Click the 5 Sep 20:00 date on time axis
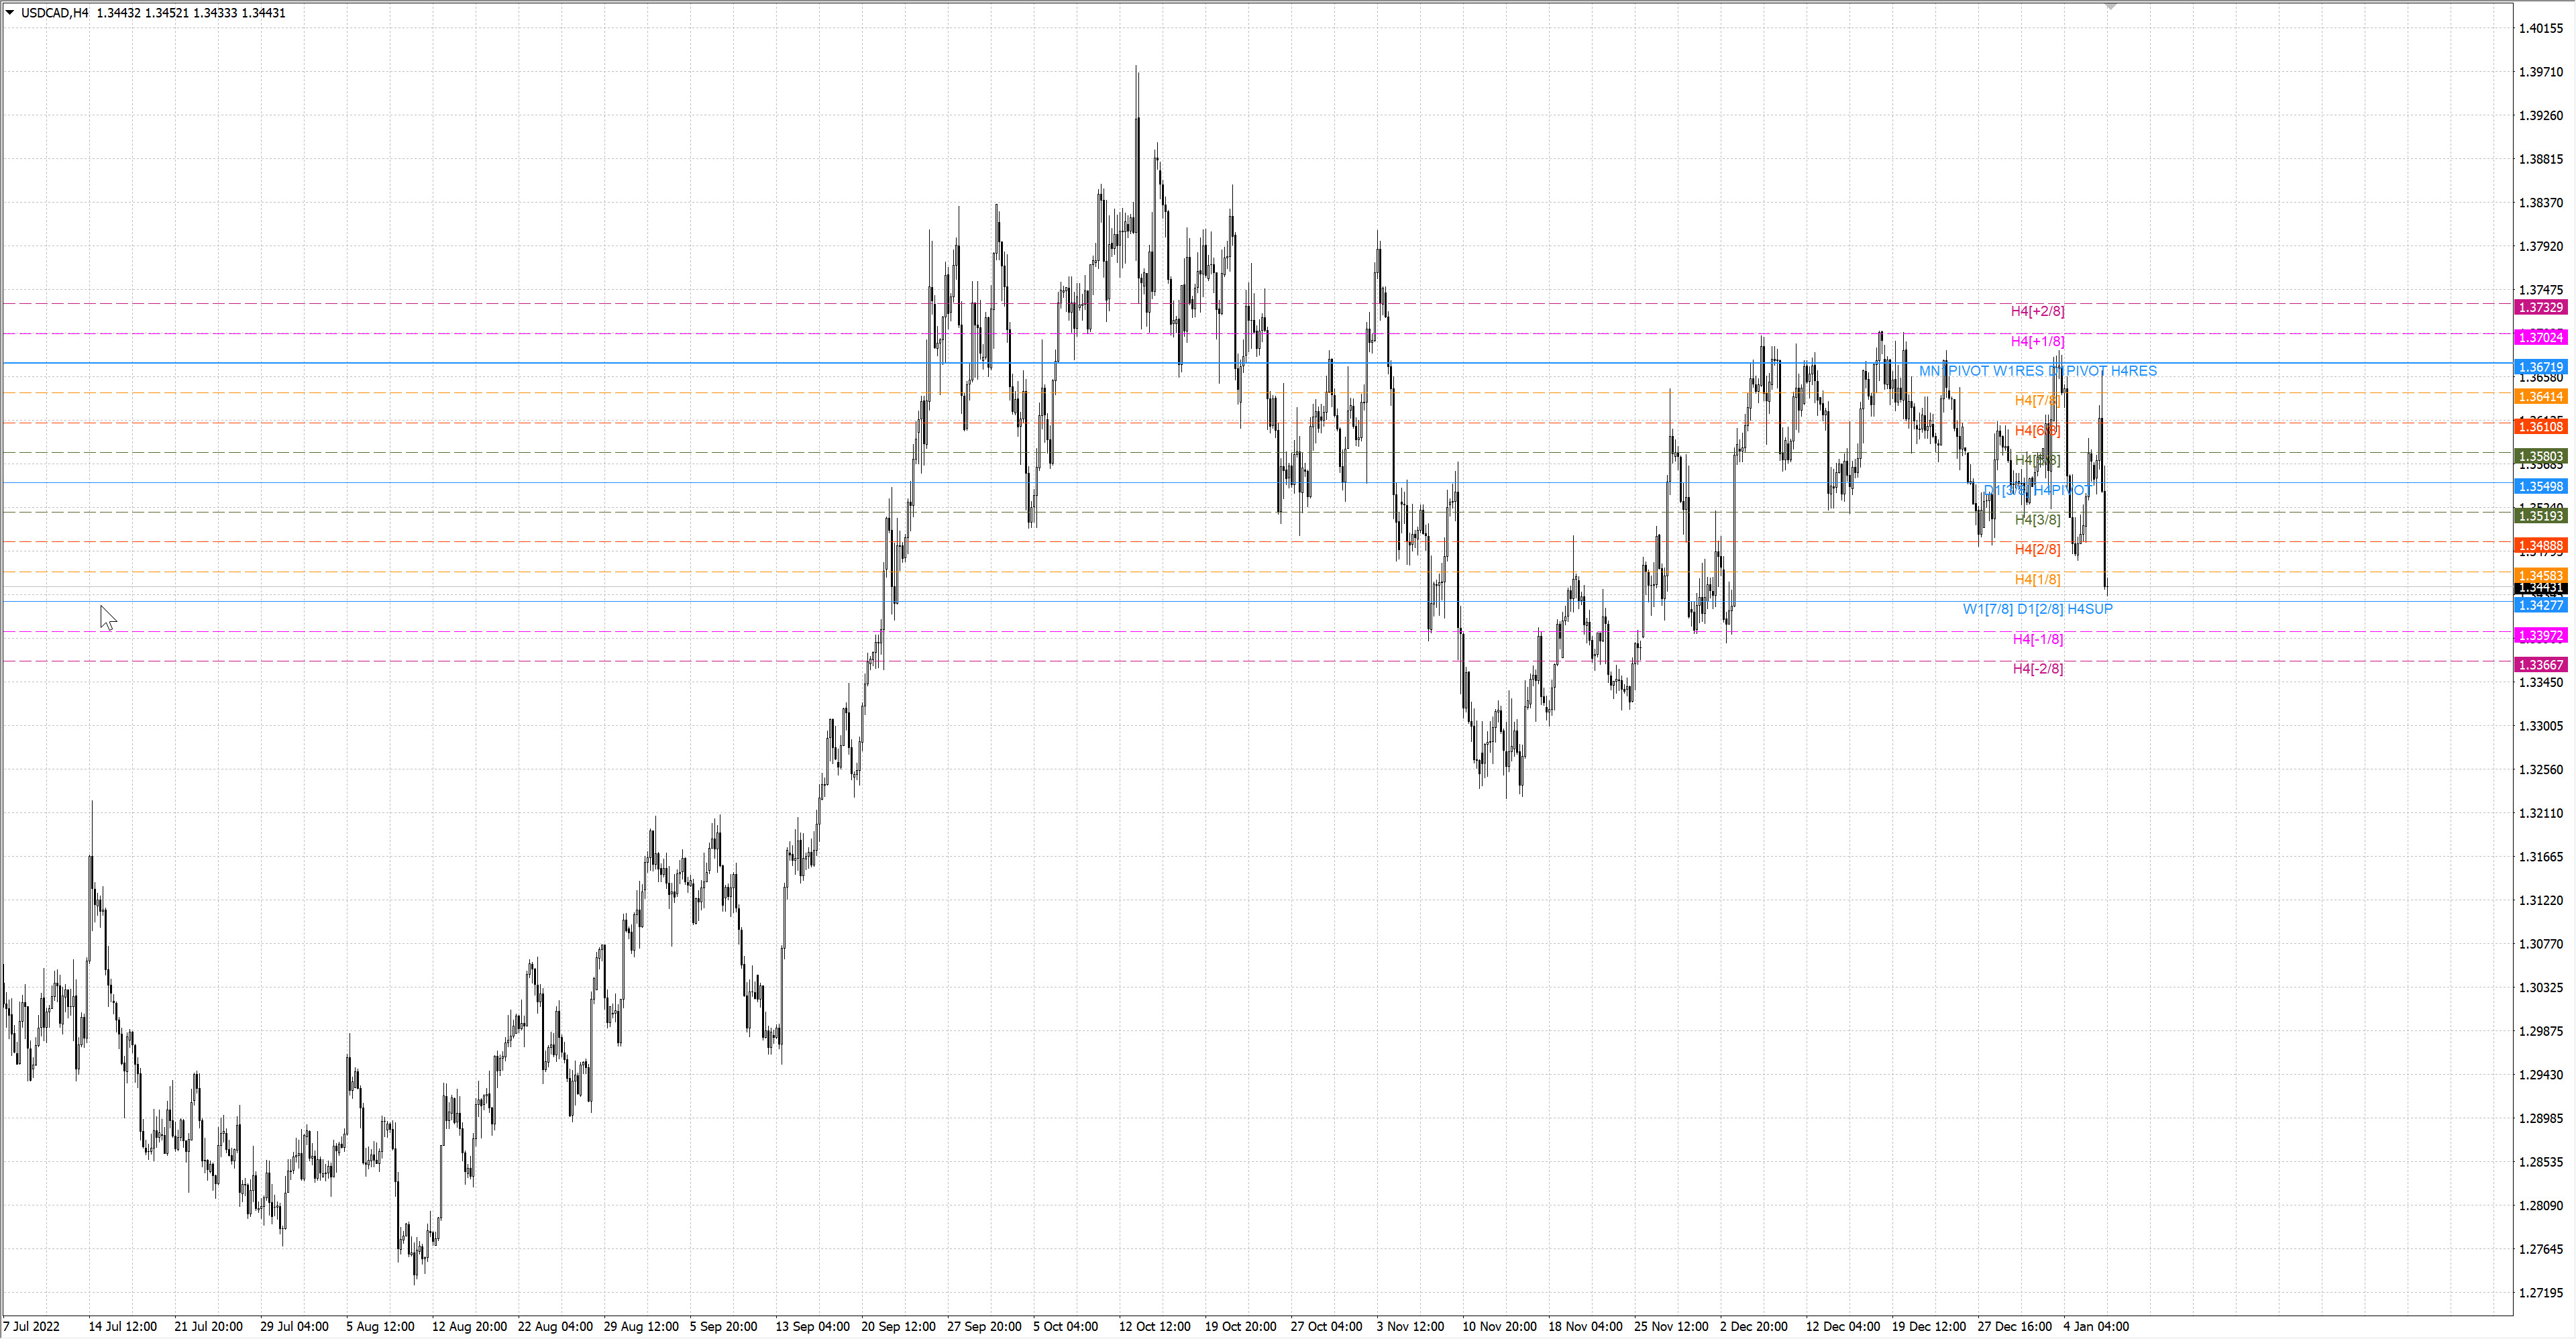2576x1339 pixels. pos(723,1327)
